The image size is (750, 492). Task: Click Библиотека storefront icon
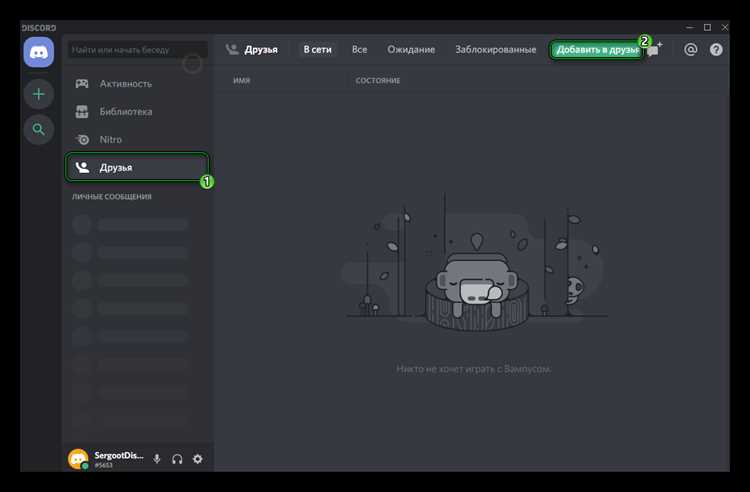coord(82,111)
